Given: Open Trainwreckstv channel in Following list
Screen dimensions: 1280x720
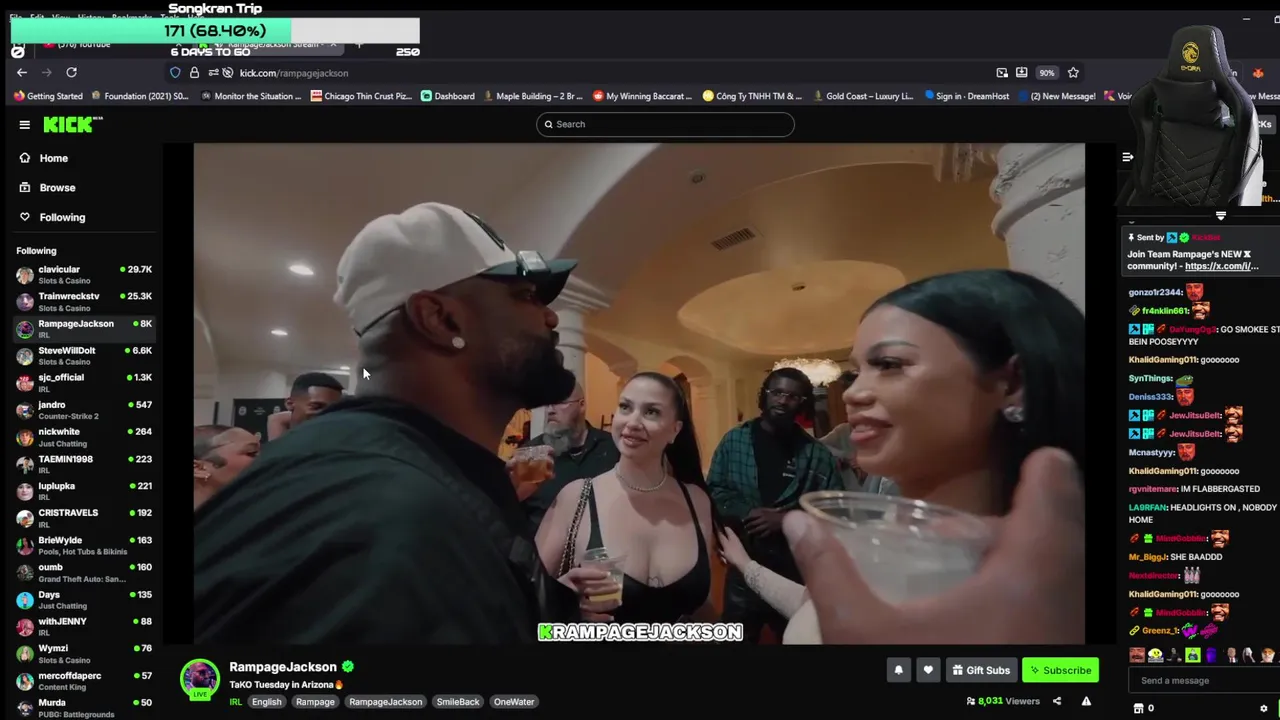Looking at the screenshot, I should pos(84,301).
